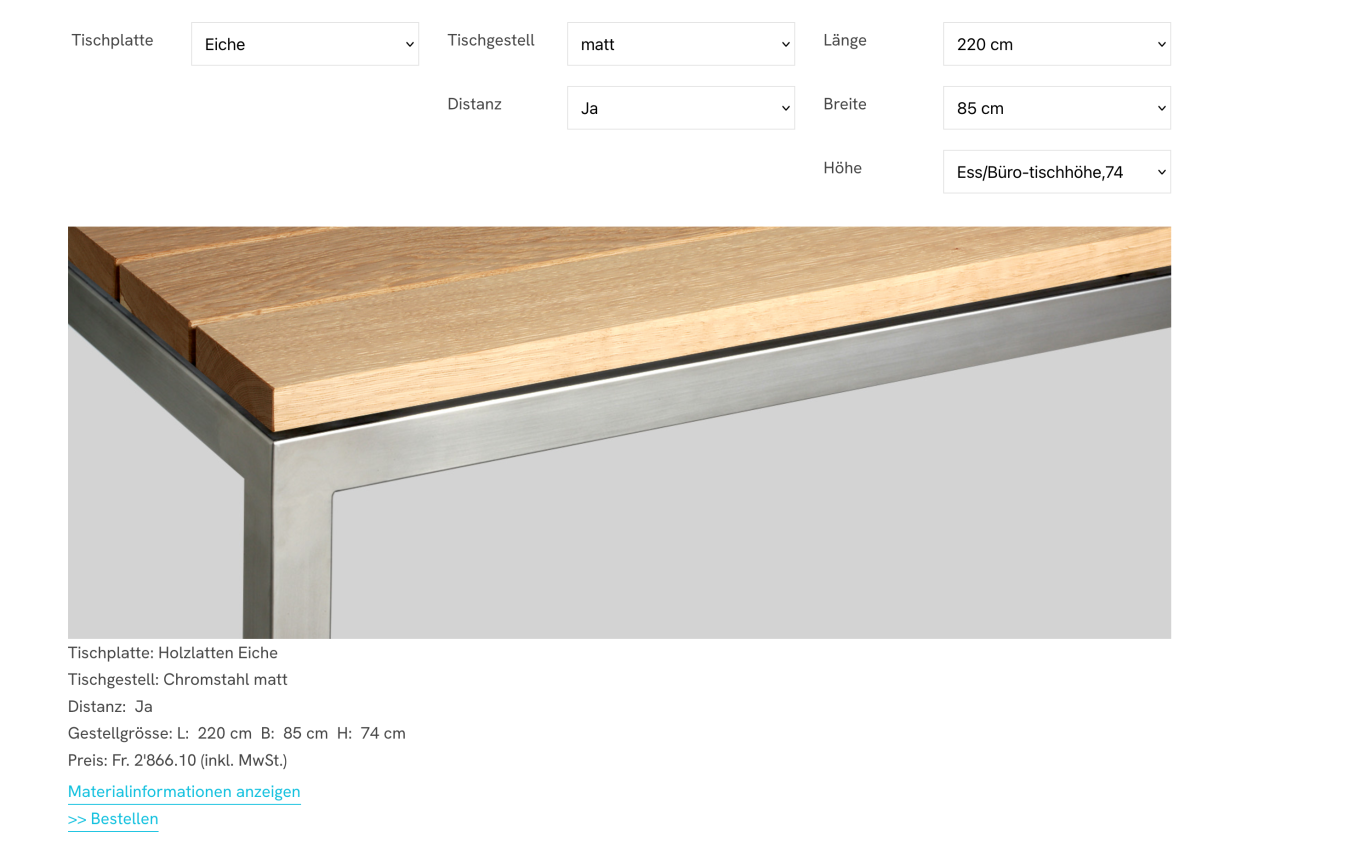Viewport: 1356px width, 854px height.
Task: Click the oak table product image
Action: coord(619,432)
